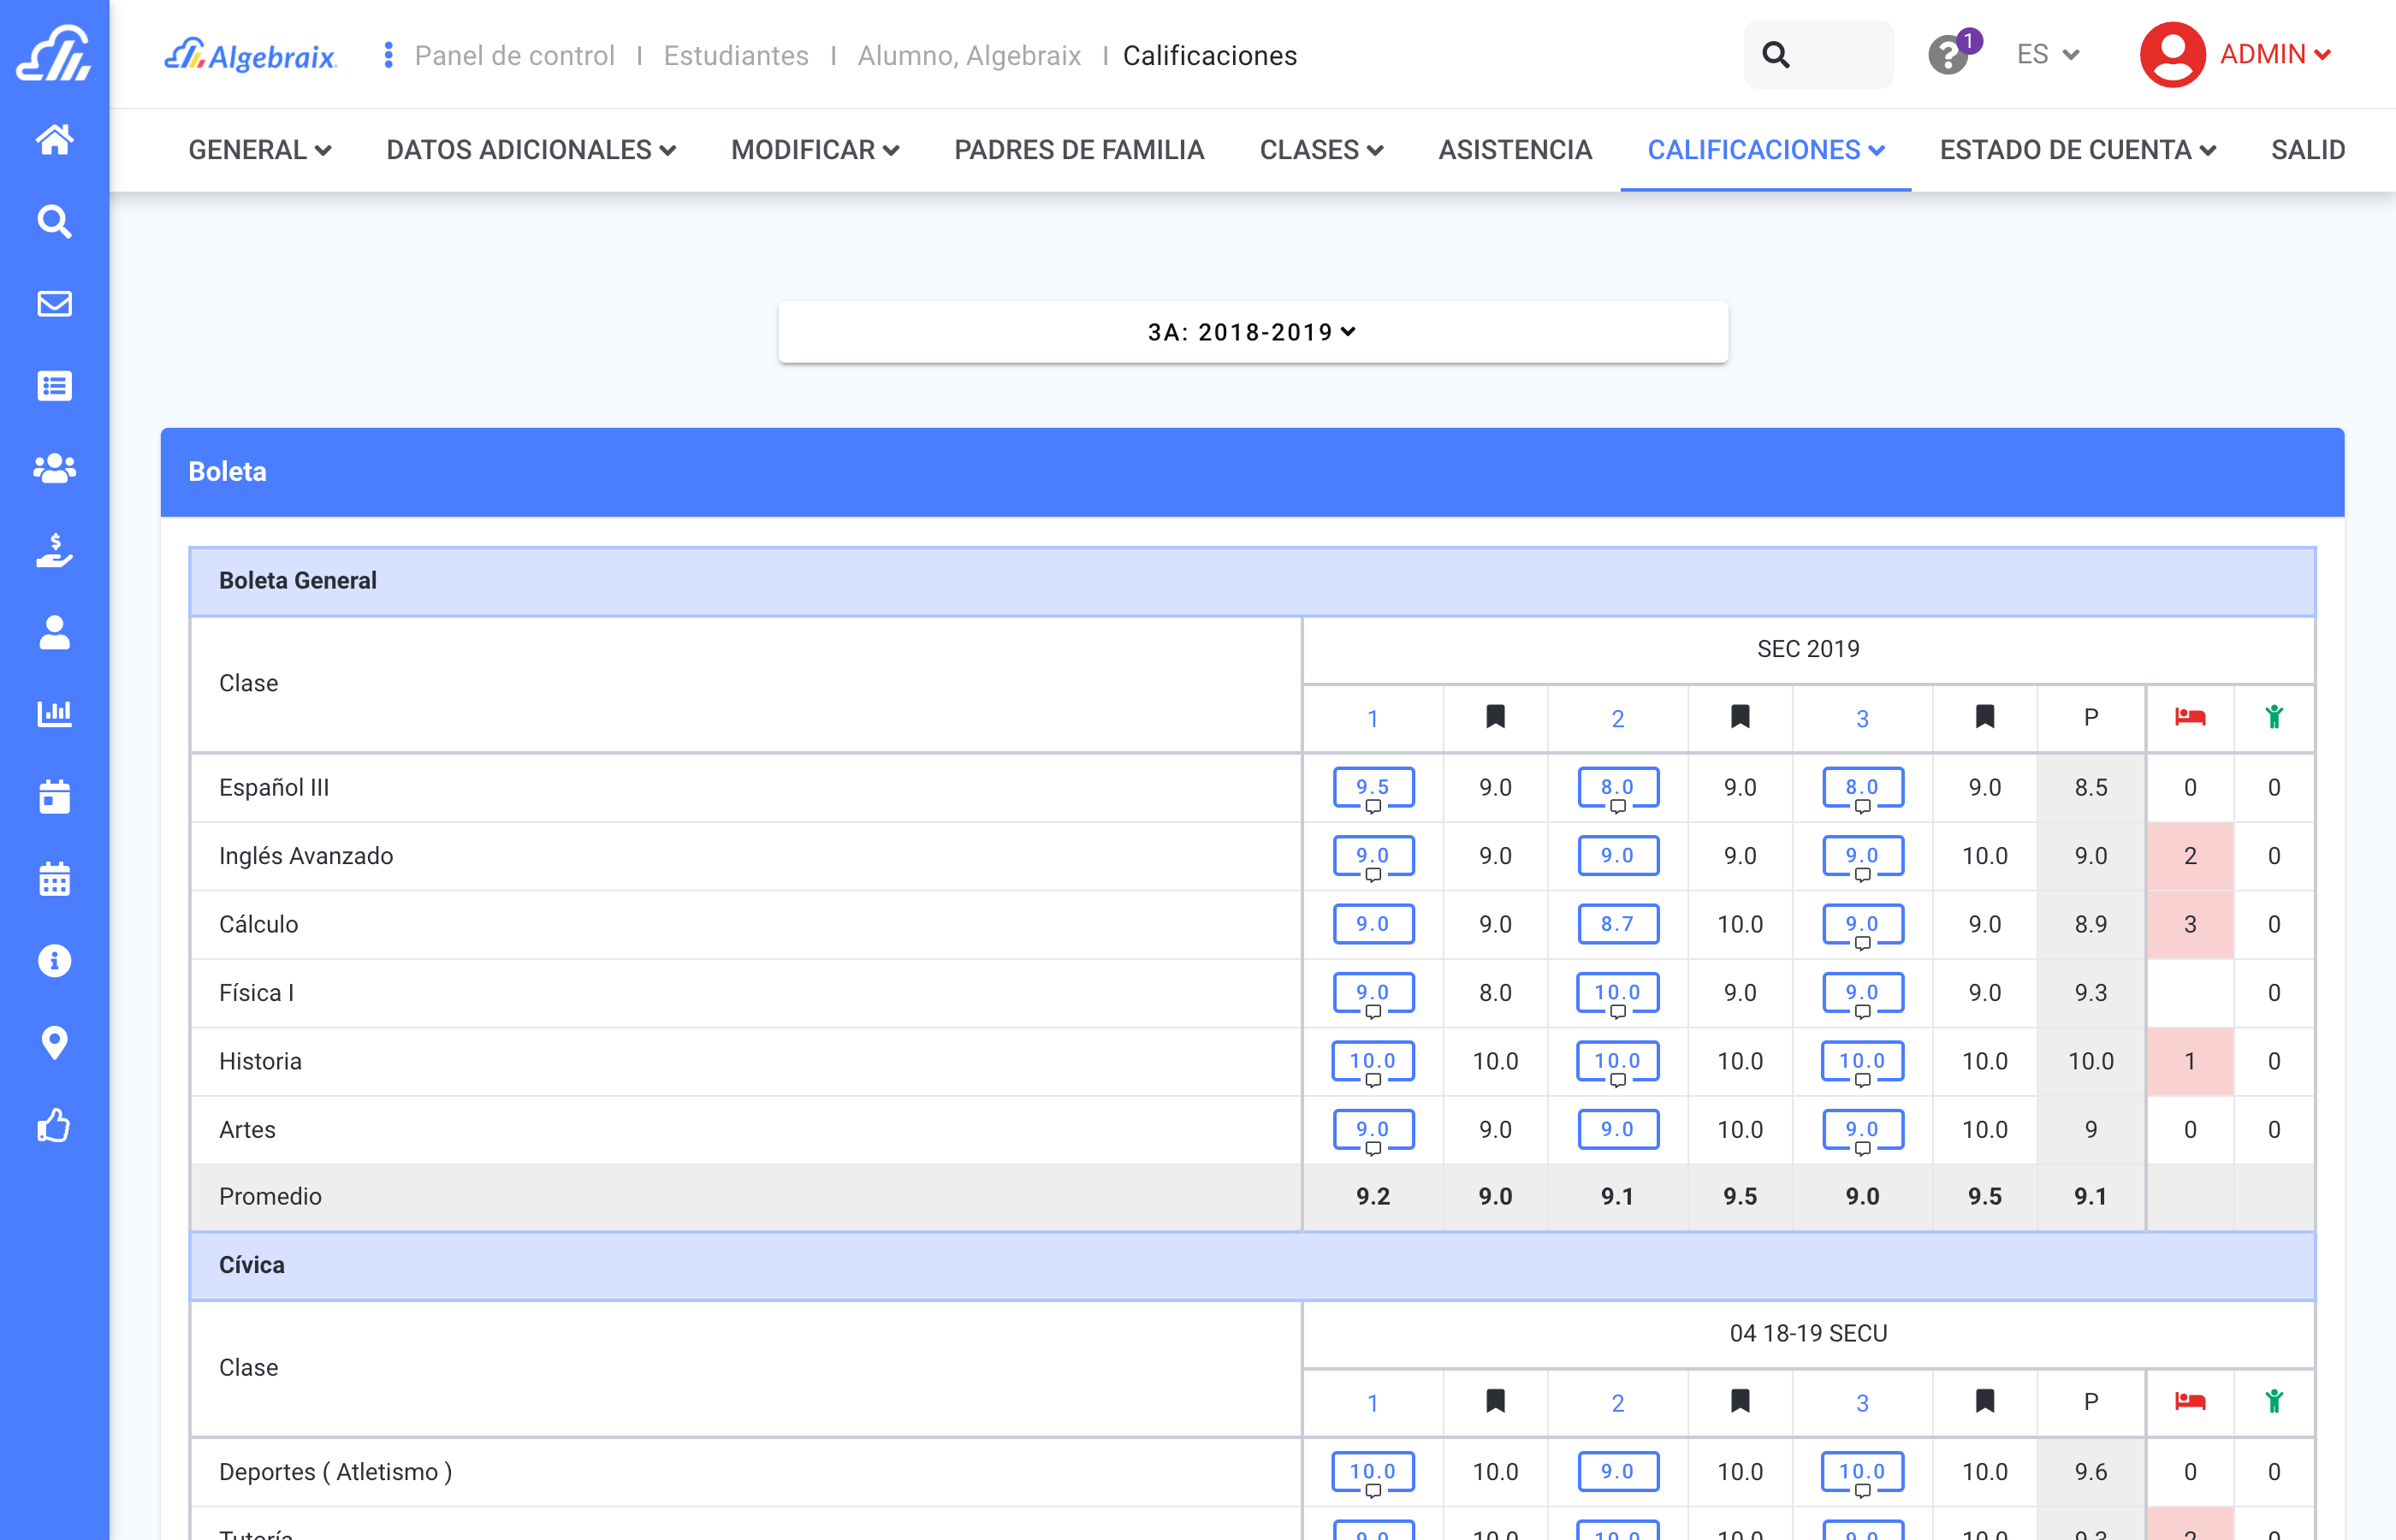Open the CALIFICACIONES tab menu
Viewport: 2396px width, 1540px height.
(1765, 150)
